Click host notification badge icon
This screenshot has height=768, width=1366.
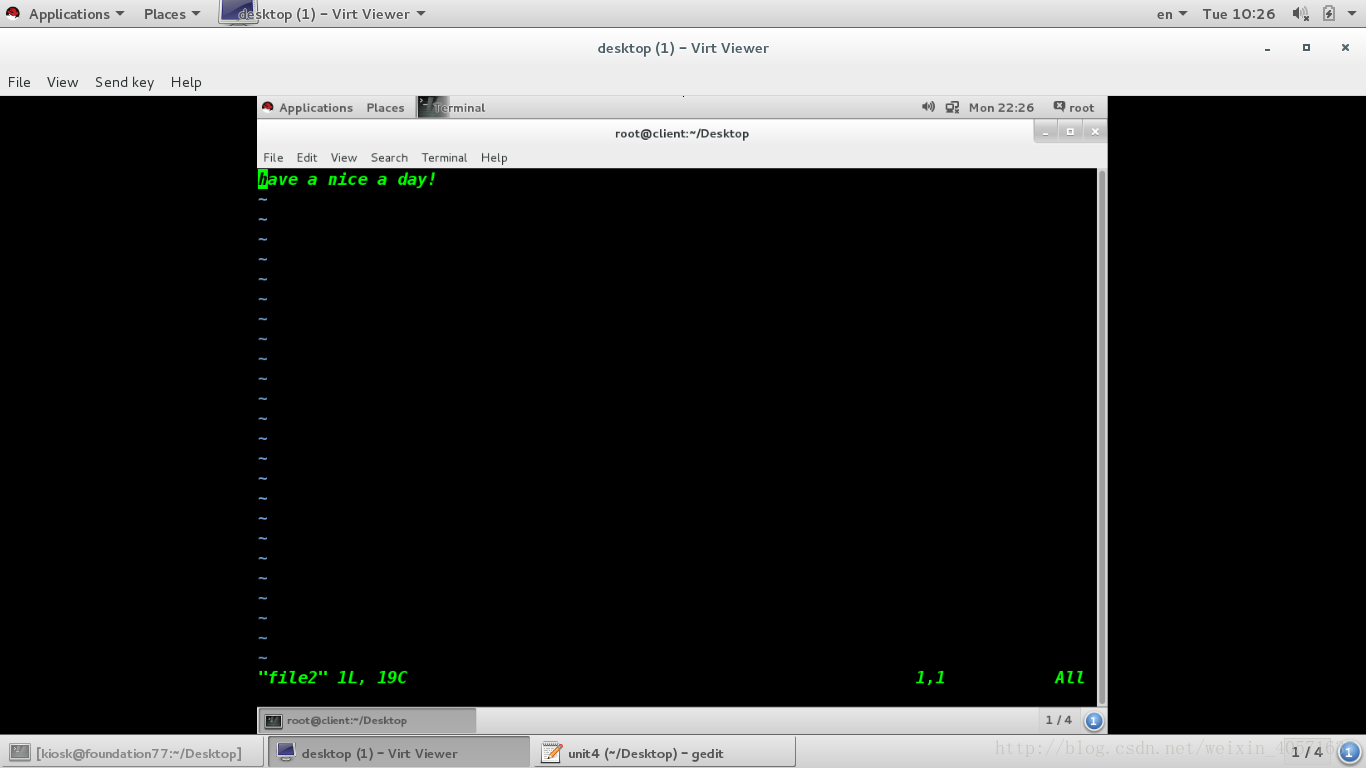(x=1349, y=752)
